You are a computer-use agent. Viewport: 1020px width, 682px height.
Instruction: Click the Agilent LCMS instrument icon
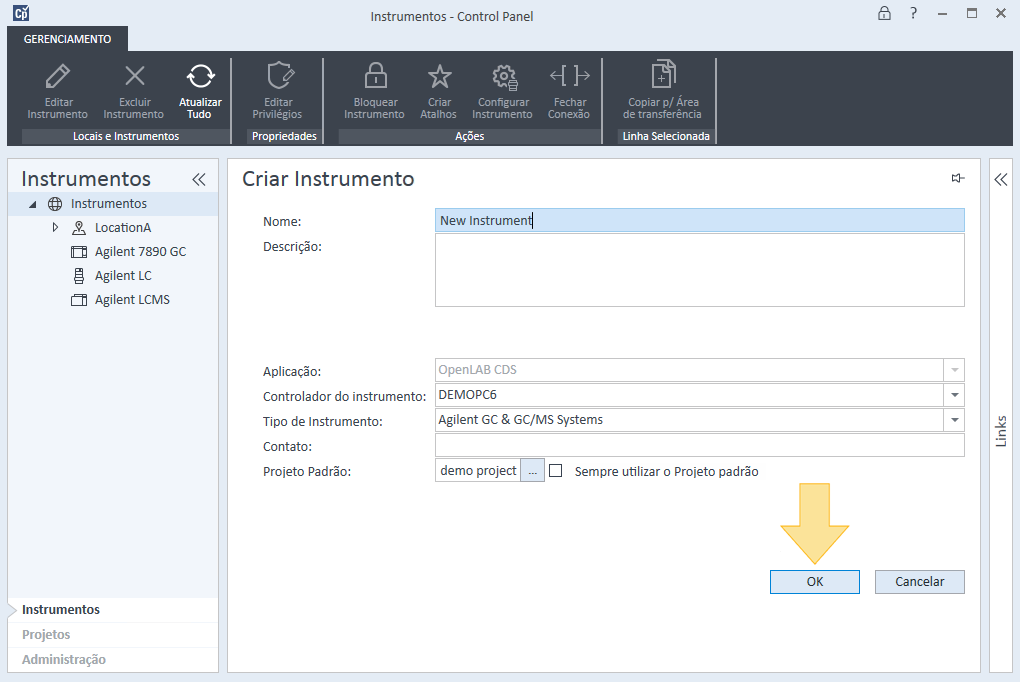tap(79, 300)
